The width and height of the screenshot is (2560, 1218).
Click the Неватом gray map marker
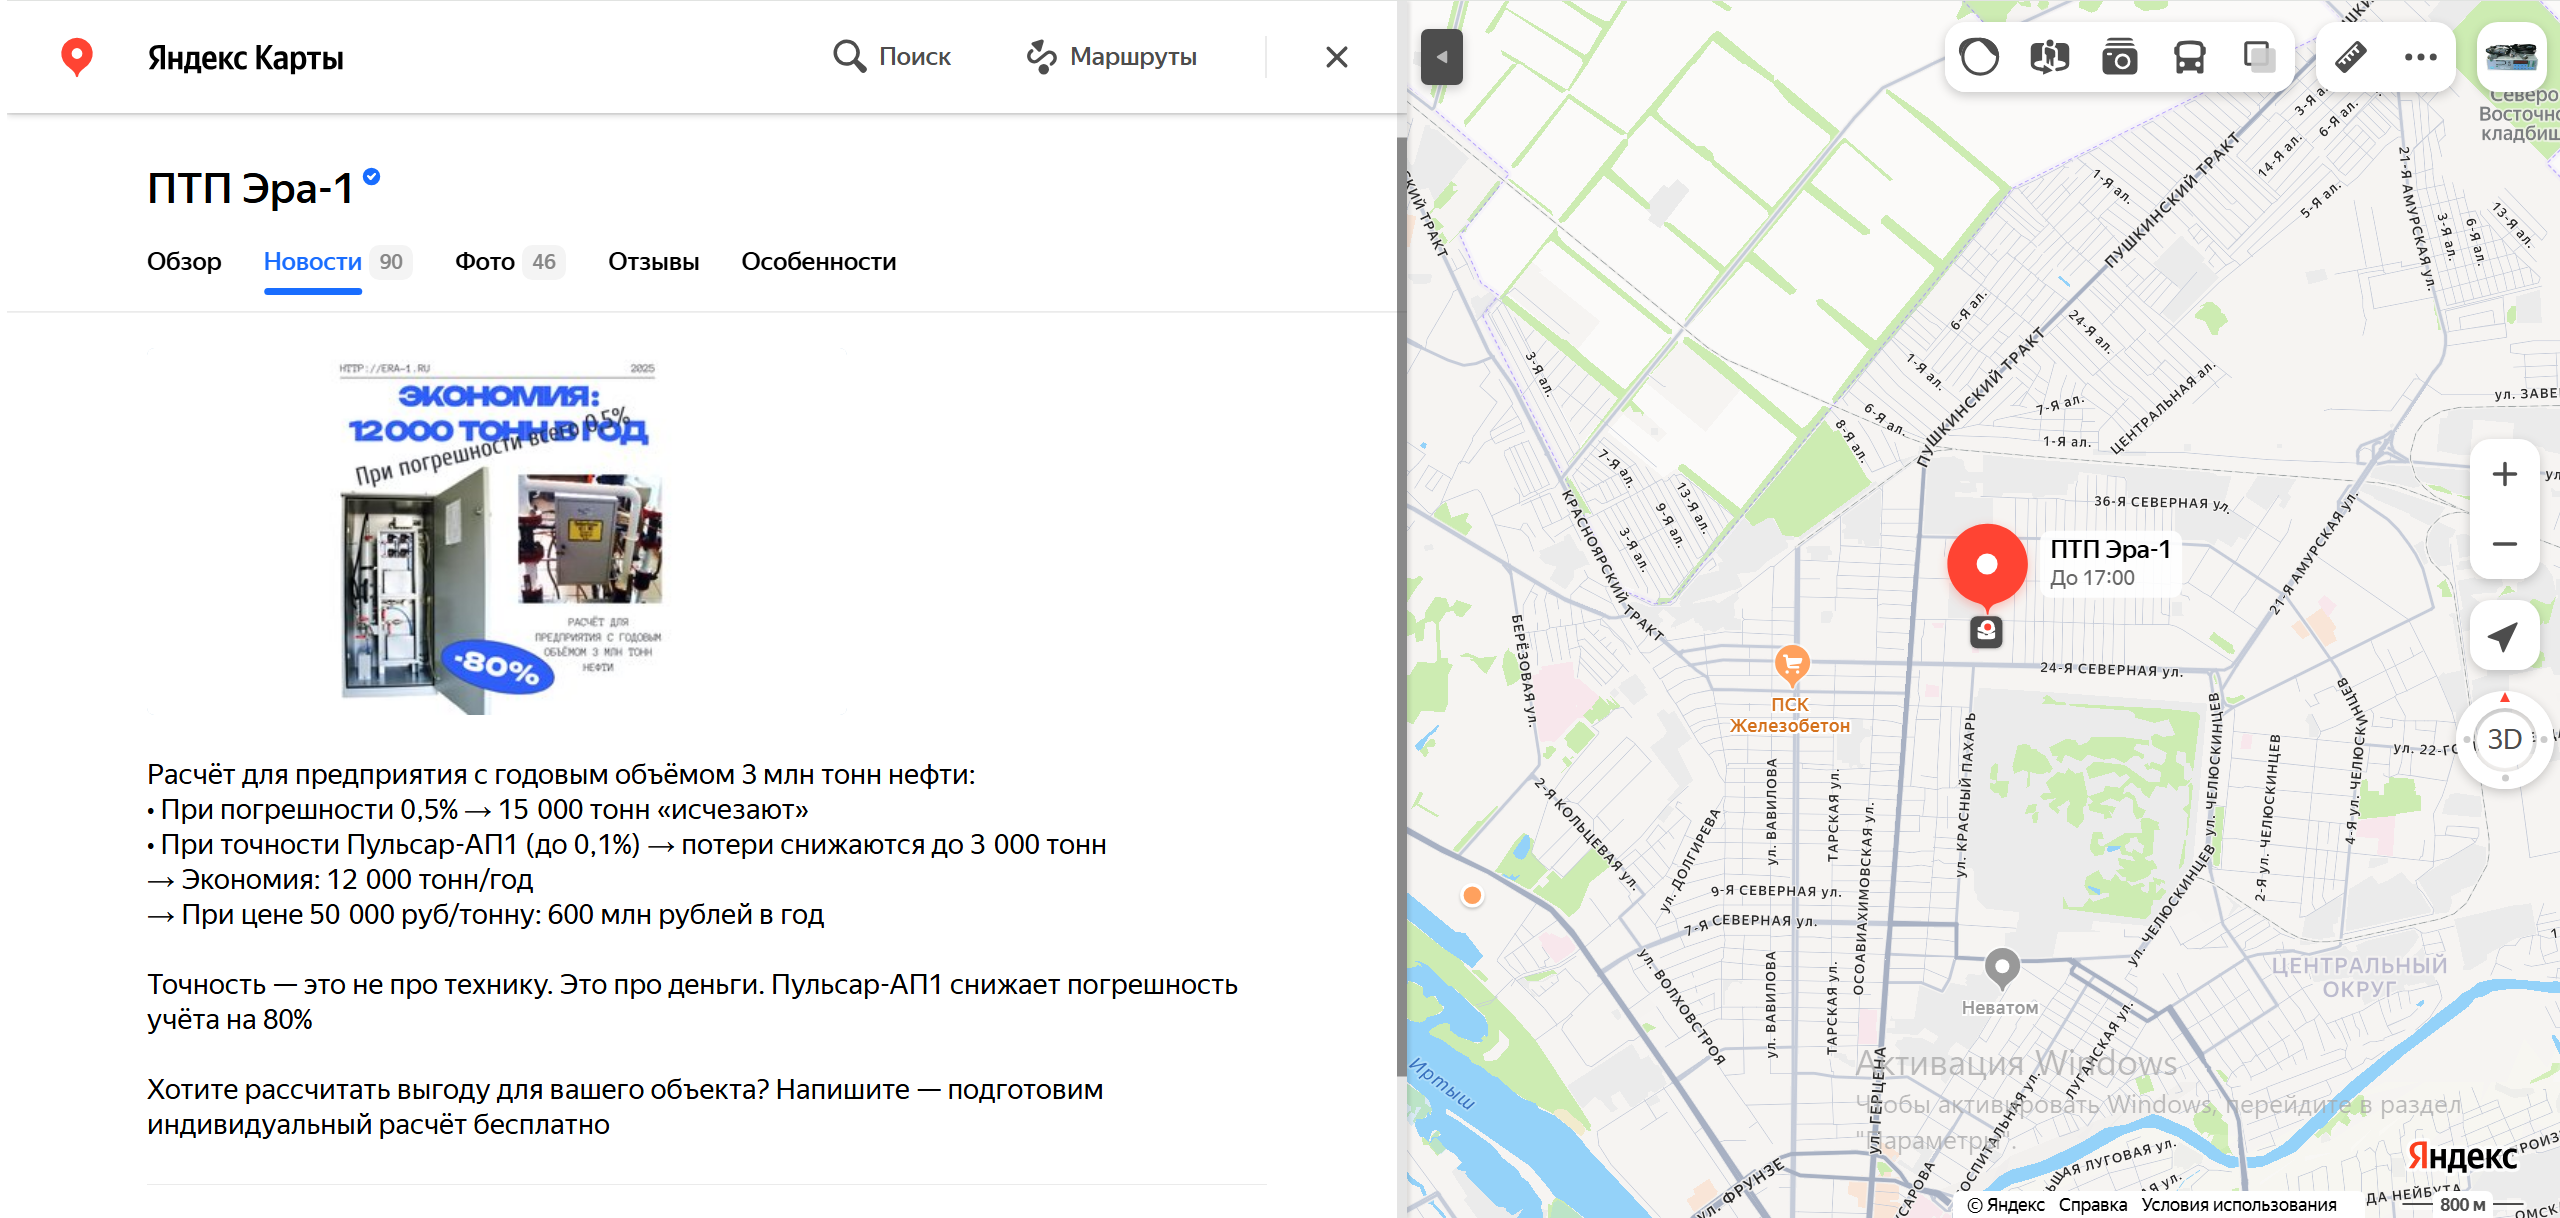pyautogui.click(x=2002, y=968)
